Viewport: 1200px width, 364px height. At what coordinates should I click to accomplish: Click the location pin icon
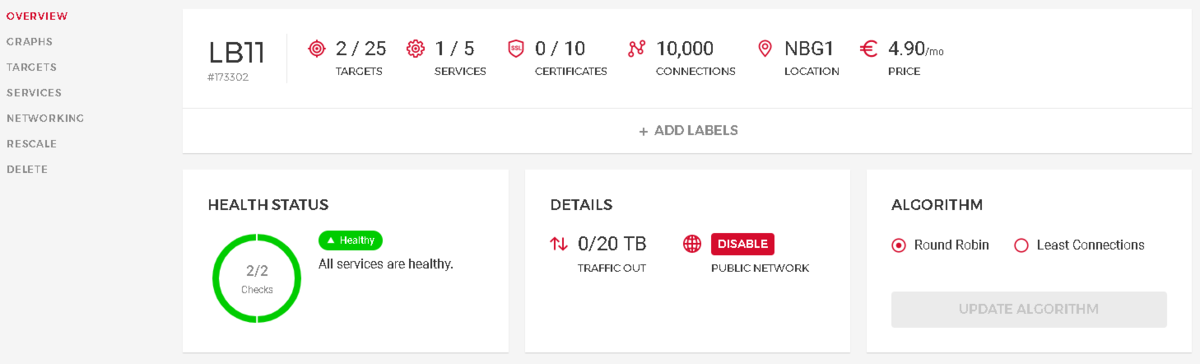coord(766,48)
